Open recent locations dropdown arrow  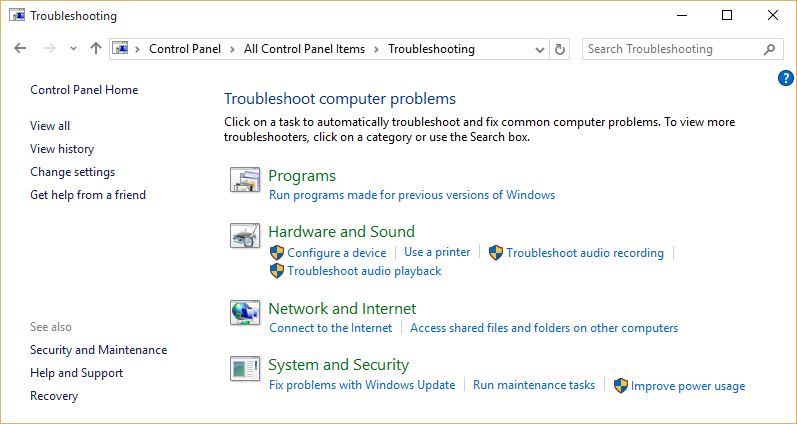[x=73, y=49]
